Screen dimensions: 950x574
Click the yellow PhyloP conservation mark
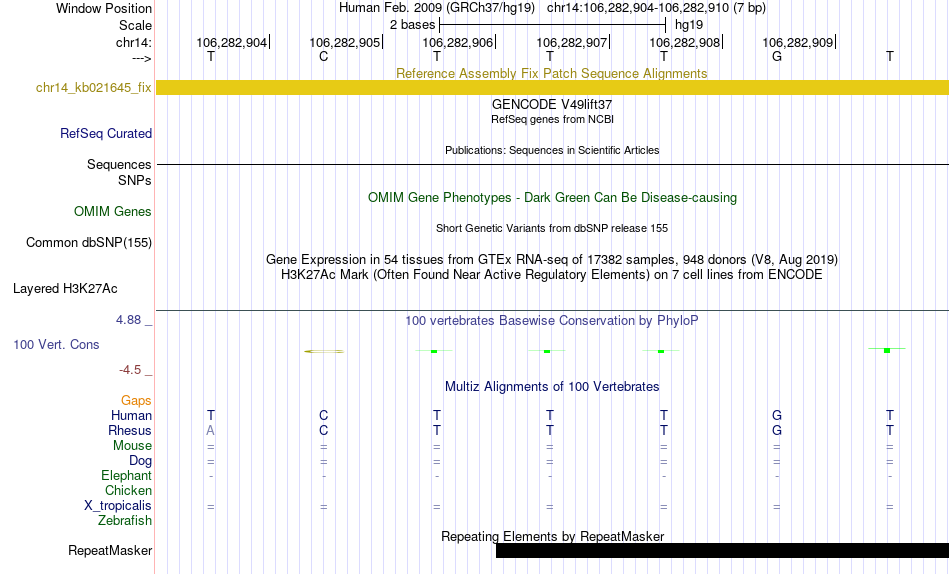pos(324,352)
